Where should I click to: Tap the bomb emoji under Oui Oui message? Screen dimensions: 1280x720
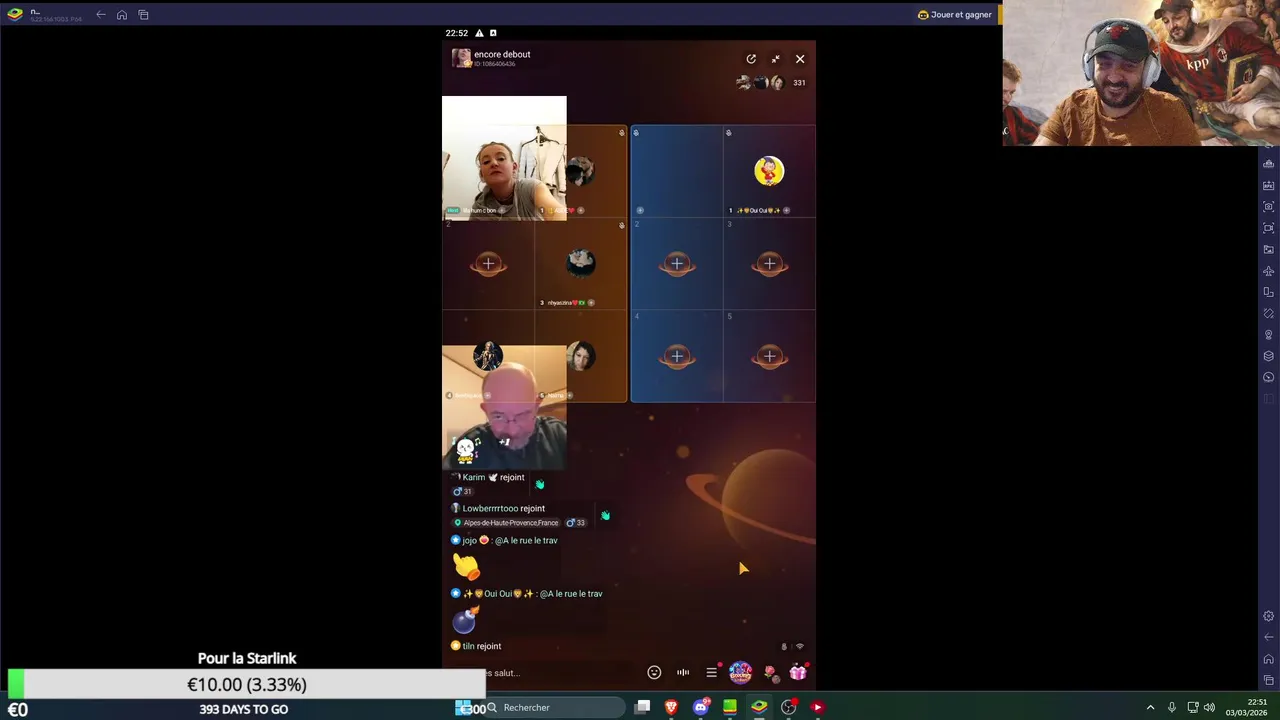[x=465, y=620]
